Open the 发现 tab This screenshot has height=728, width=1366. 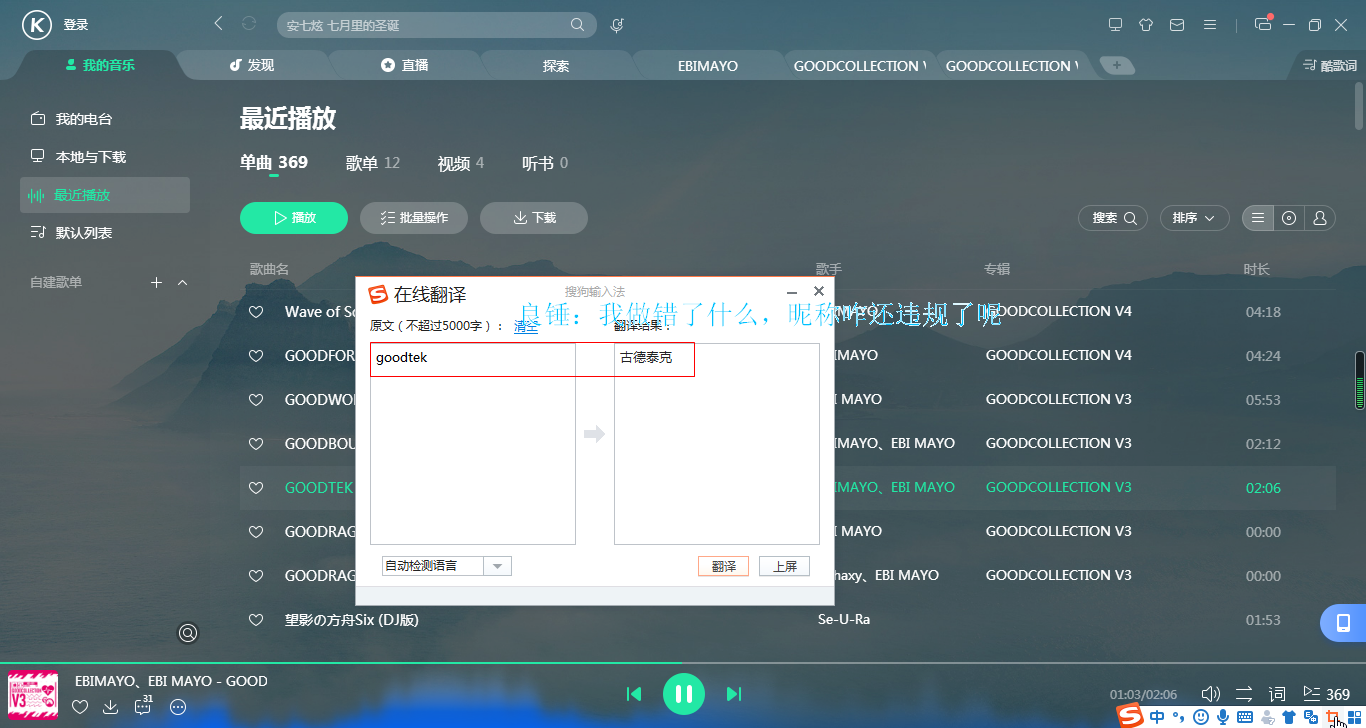point(251,65)
